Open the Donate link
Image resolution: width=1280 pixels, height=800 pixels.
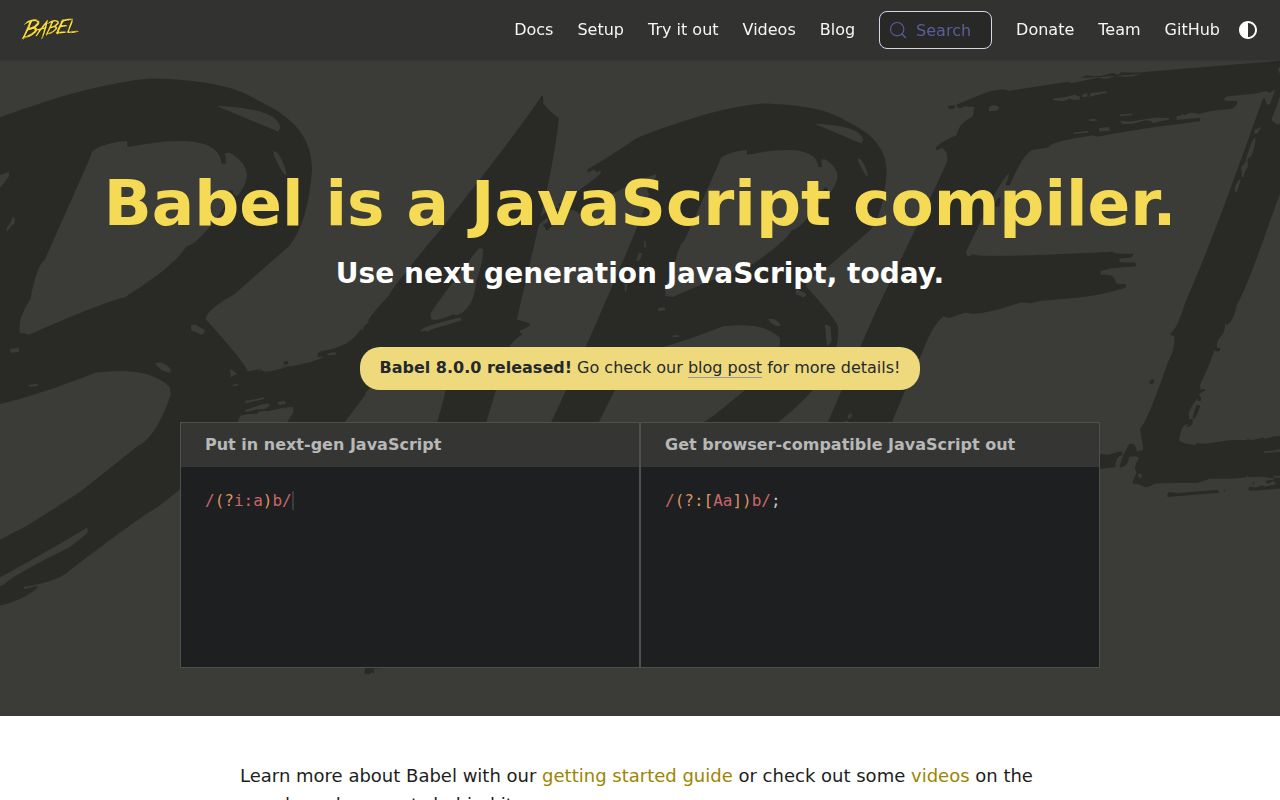point(1045,30)
